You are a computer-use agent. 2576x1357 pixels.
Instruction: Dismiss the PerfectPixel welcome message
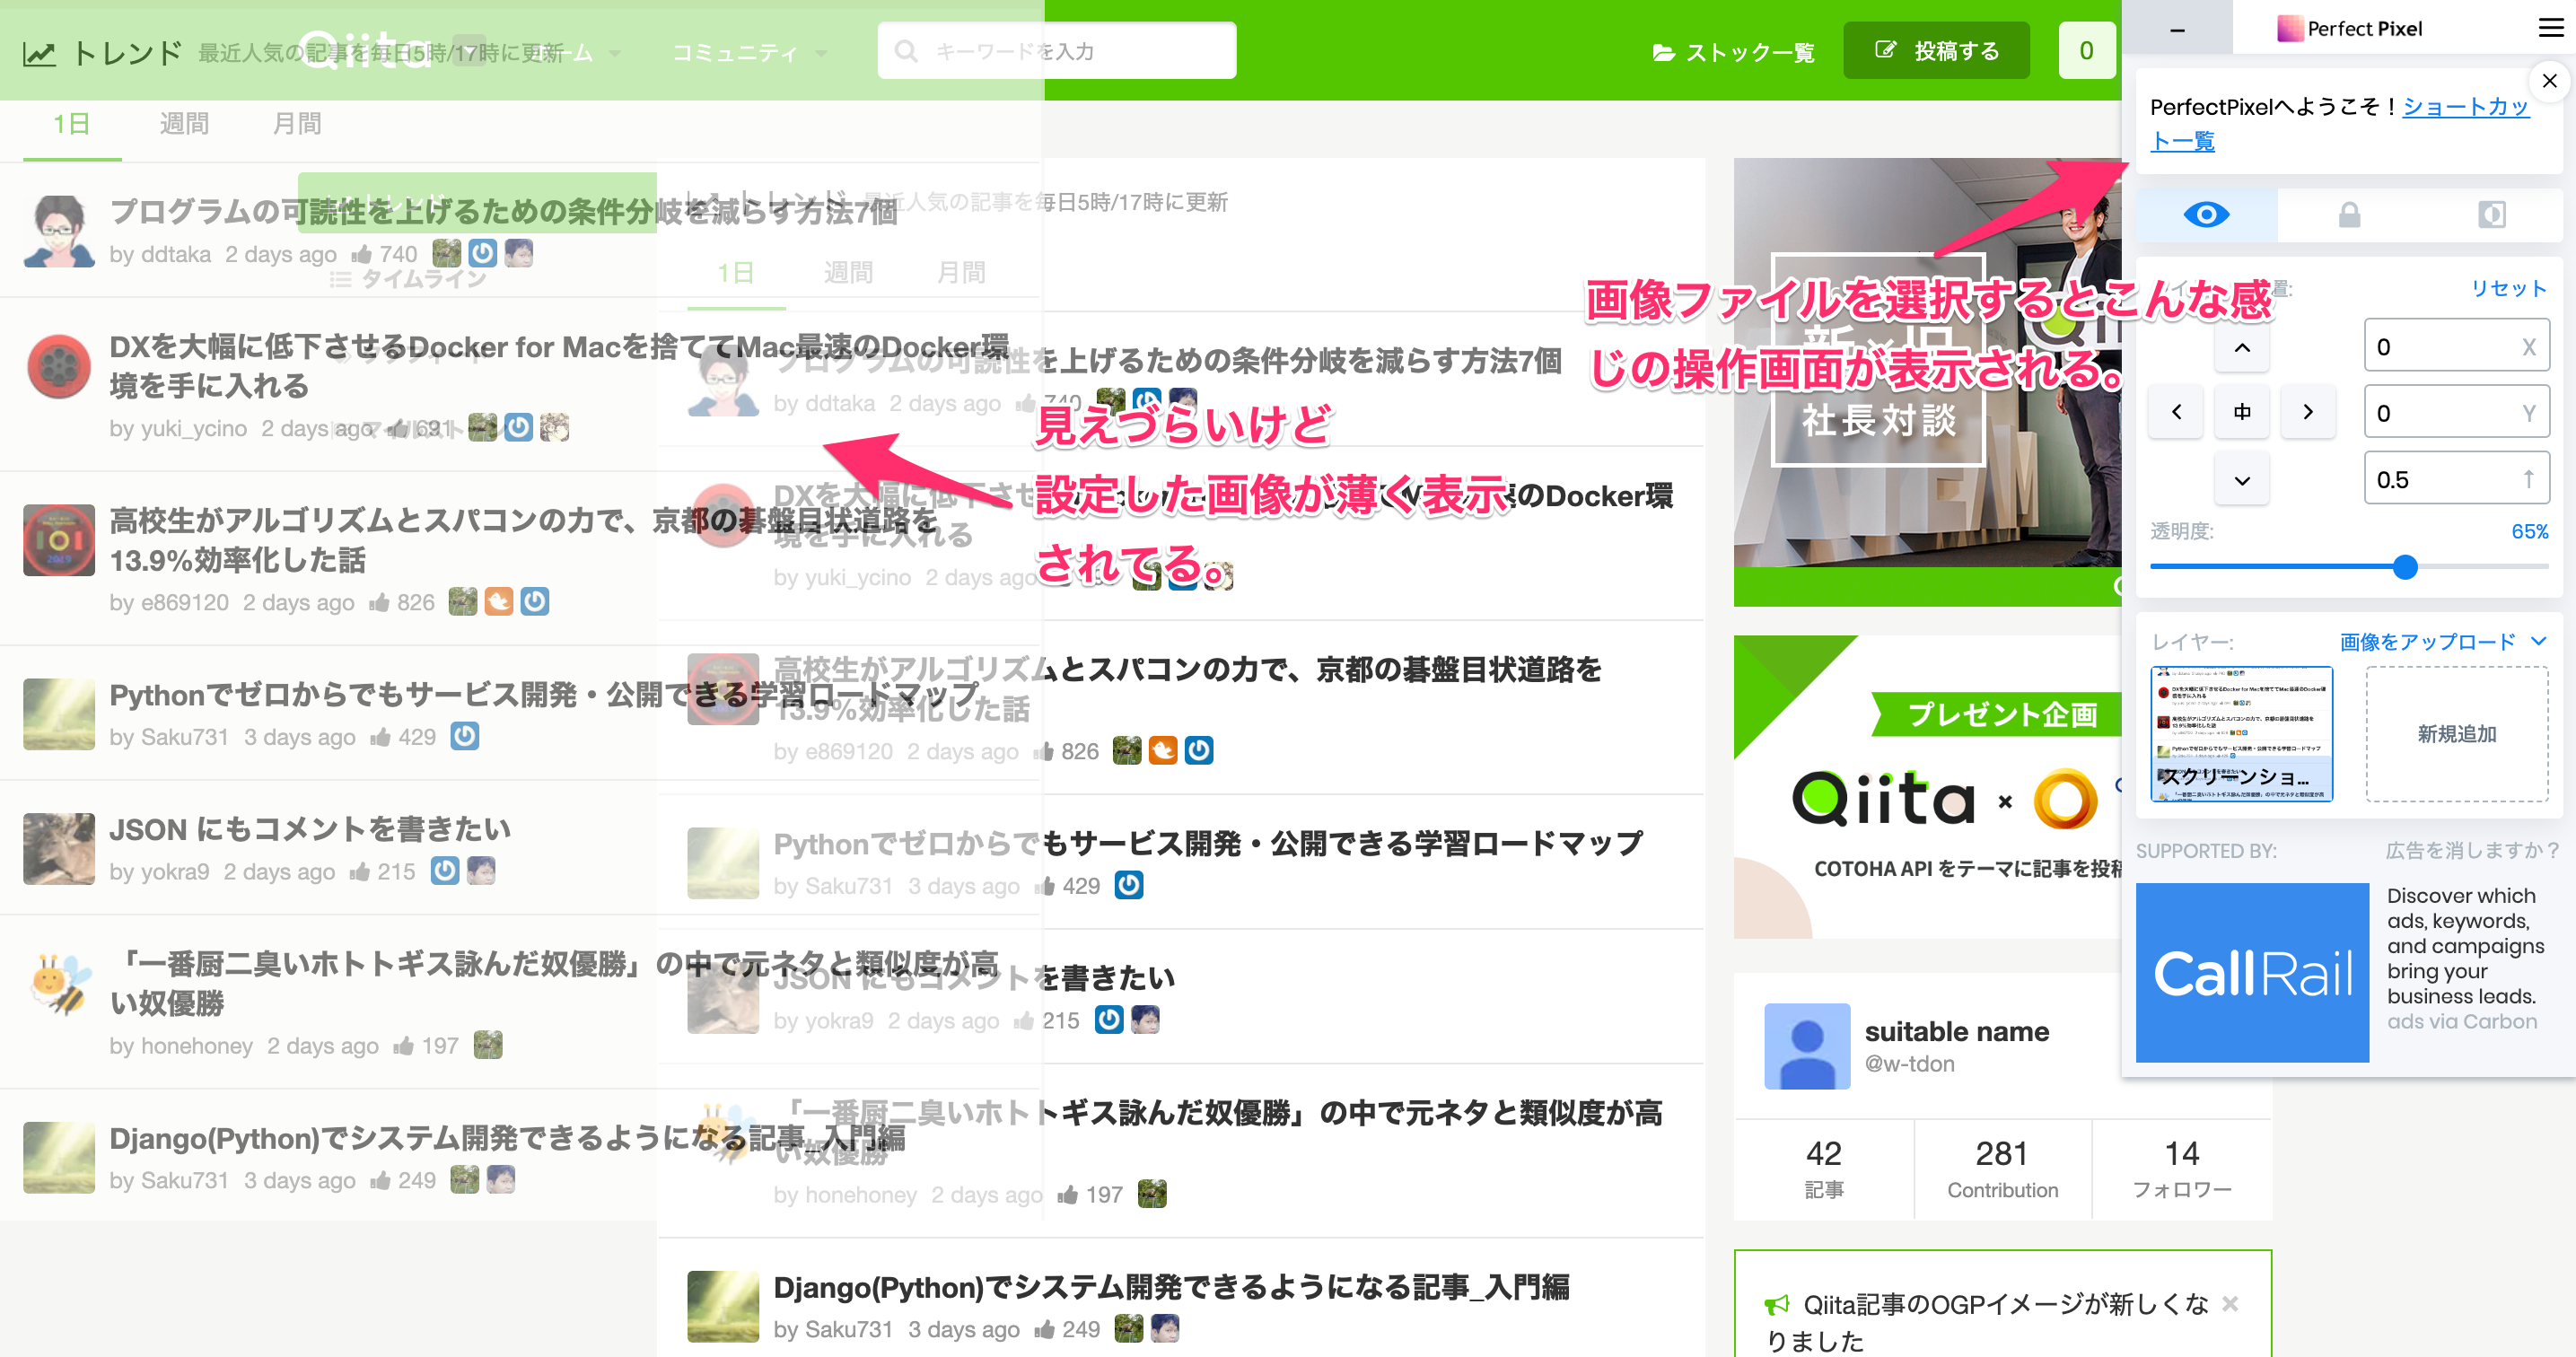(2549, 81)
